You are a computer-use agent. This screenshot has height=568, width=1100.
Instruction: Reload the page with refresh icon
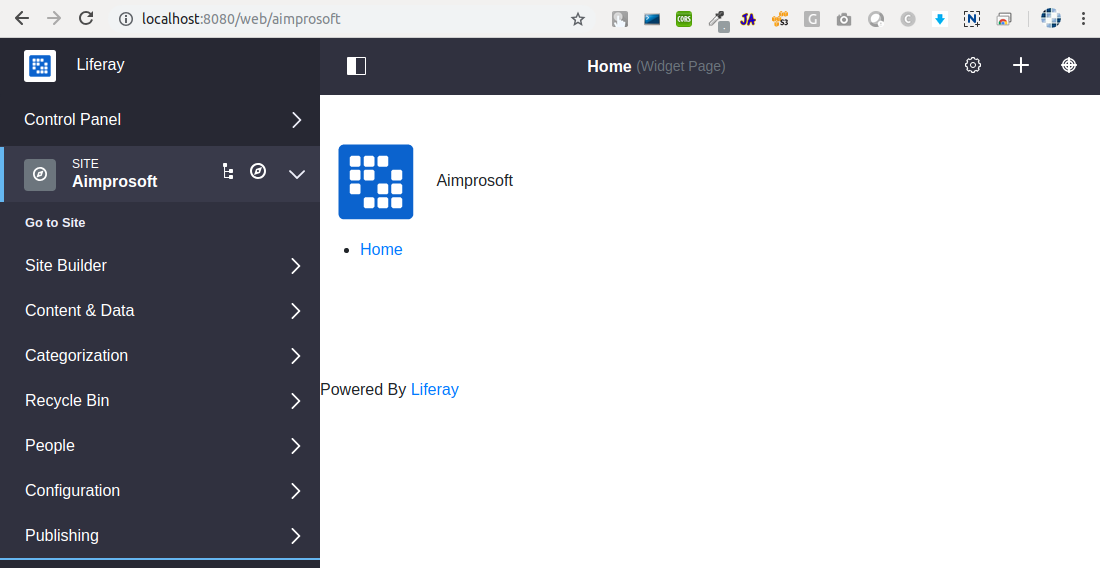[x=86, y=18]
